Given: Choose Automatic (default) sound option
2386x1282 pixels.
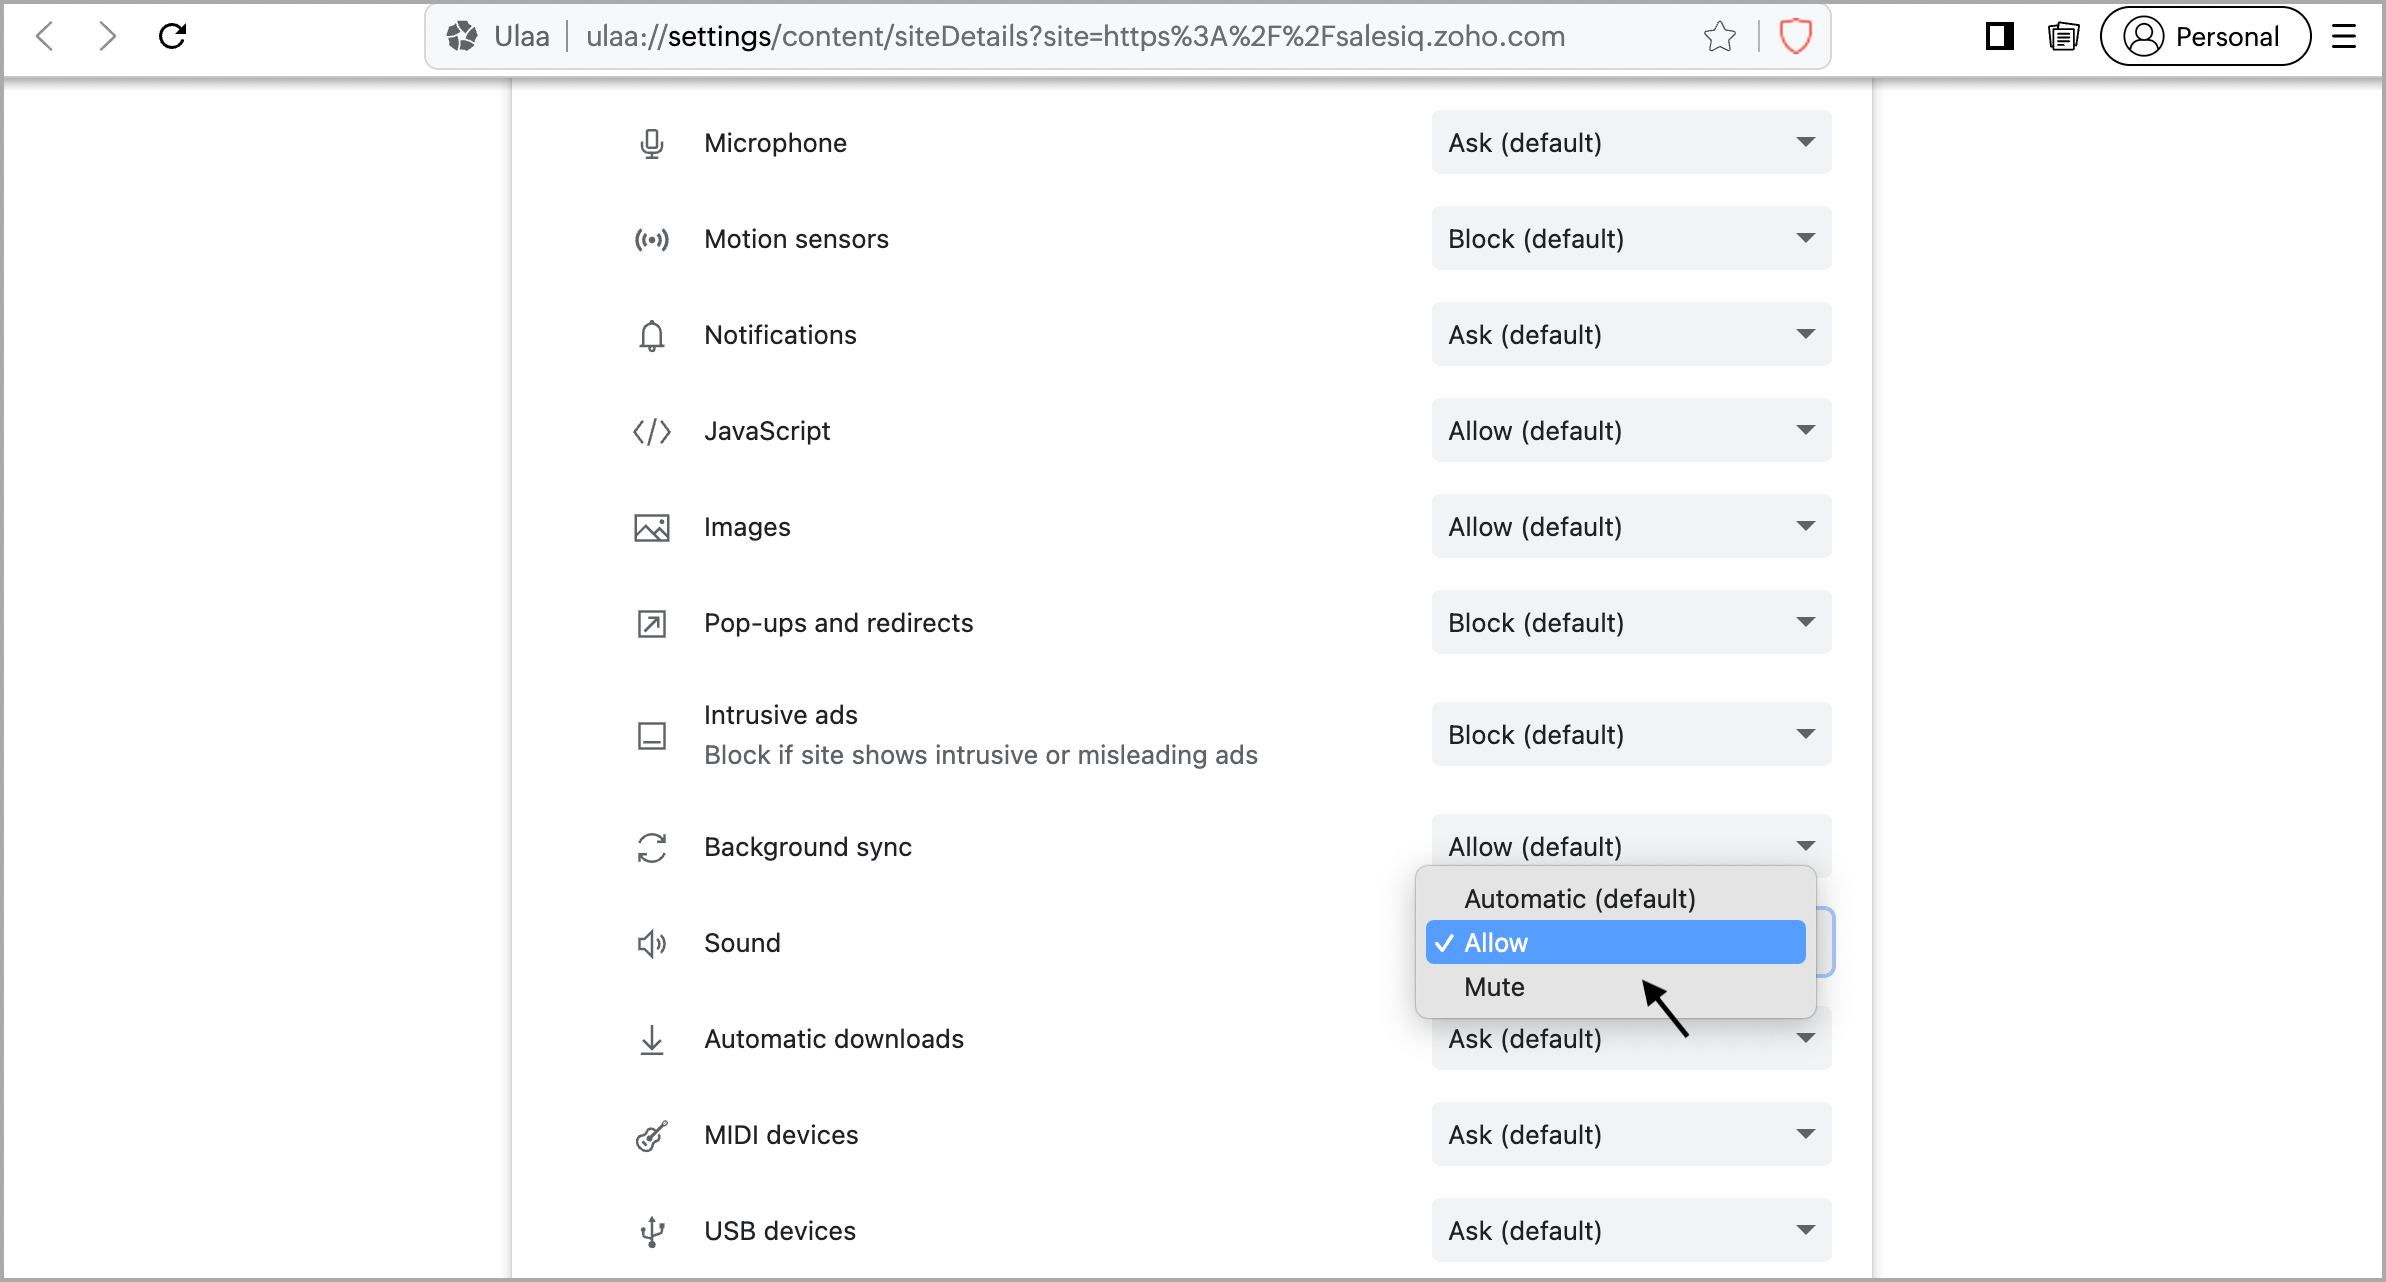Looking at the screenshot, I should click(1580, 899).
